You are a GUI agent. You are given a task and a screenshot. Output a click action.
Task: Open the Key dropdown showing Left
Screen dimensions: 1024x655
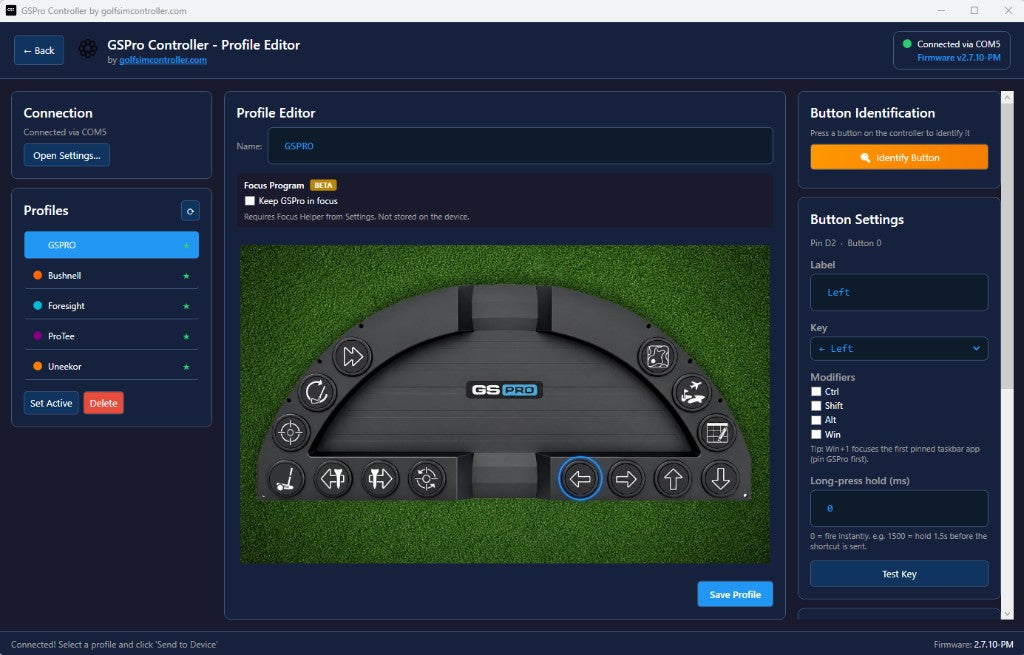tap(899, 349)
